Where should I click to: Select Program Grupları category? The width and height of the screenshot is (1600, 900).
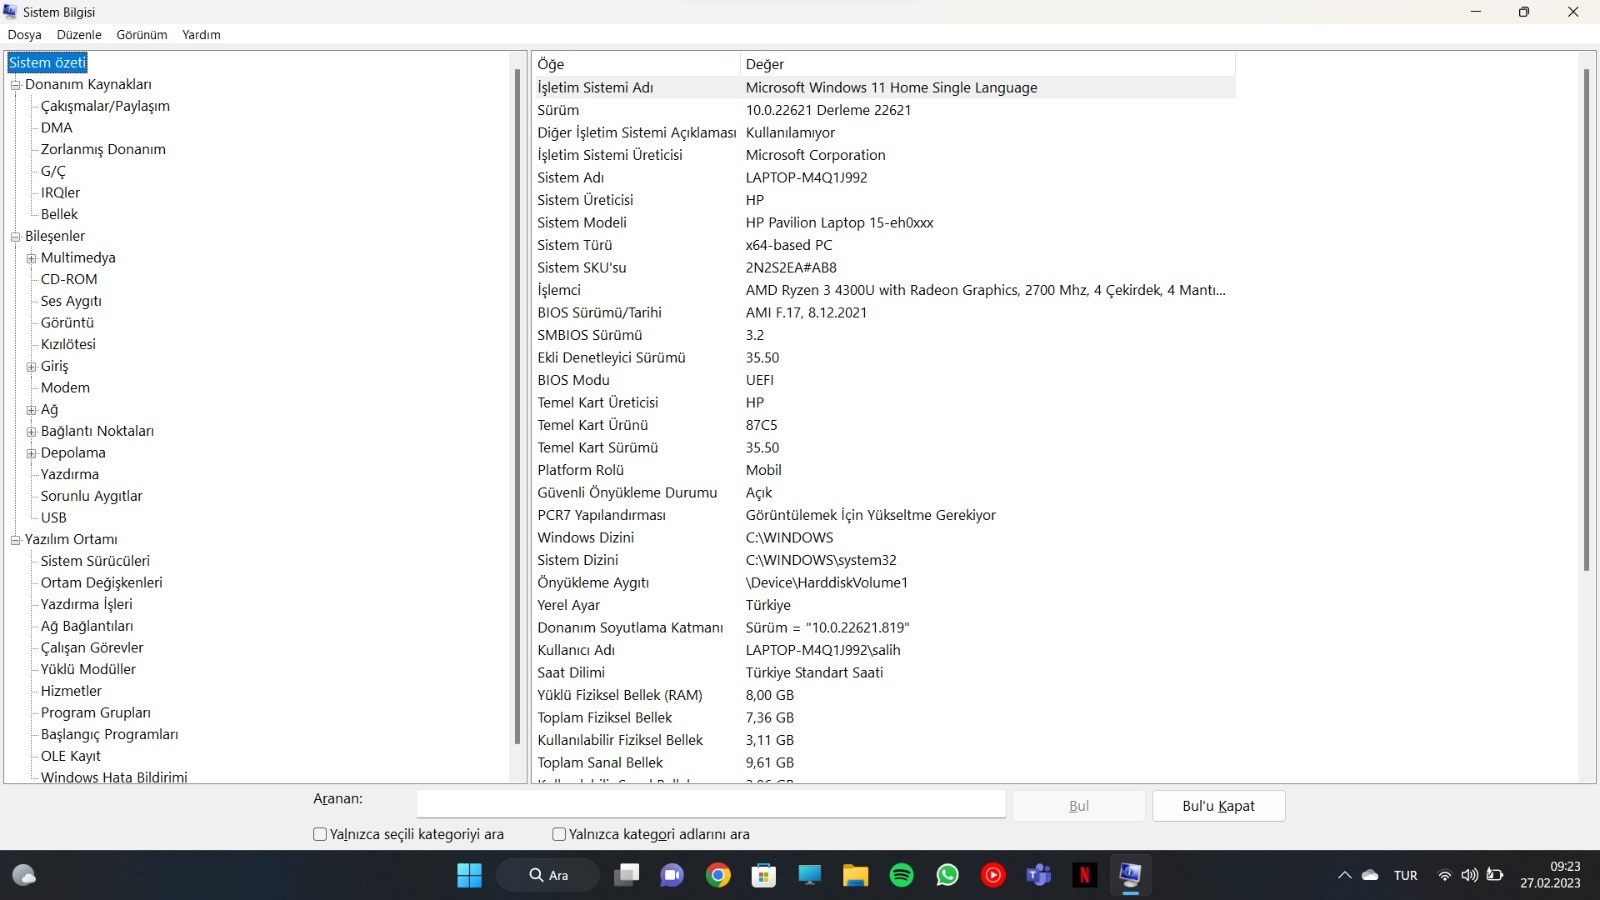pyautogui.click(x=96, y=713)
